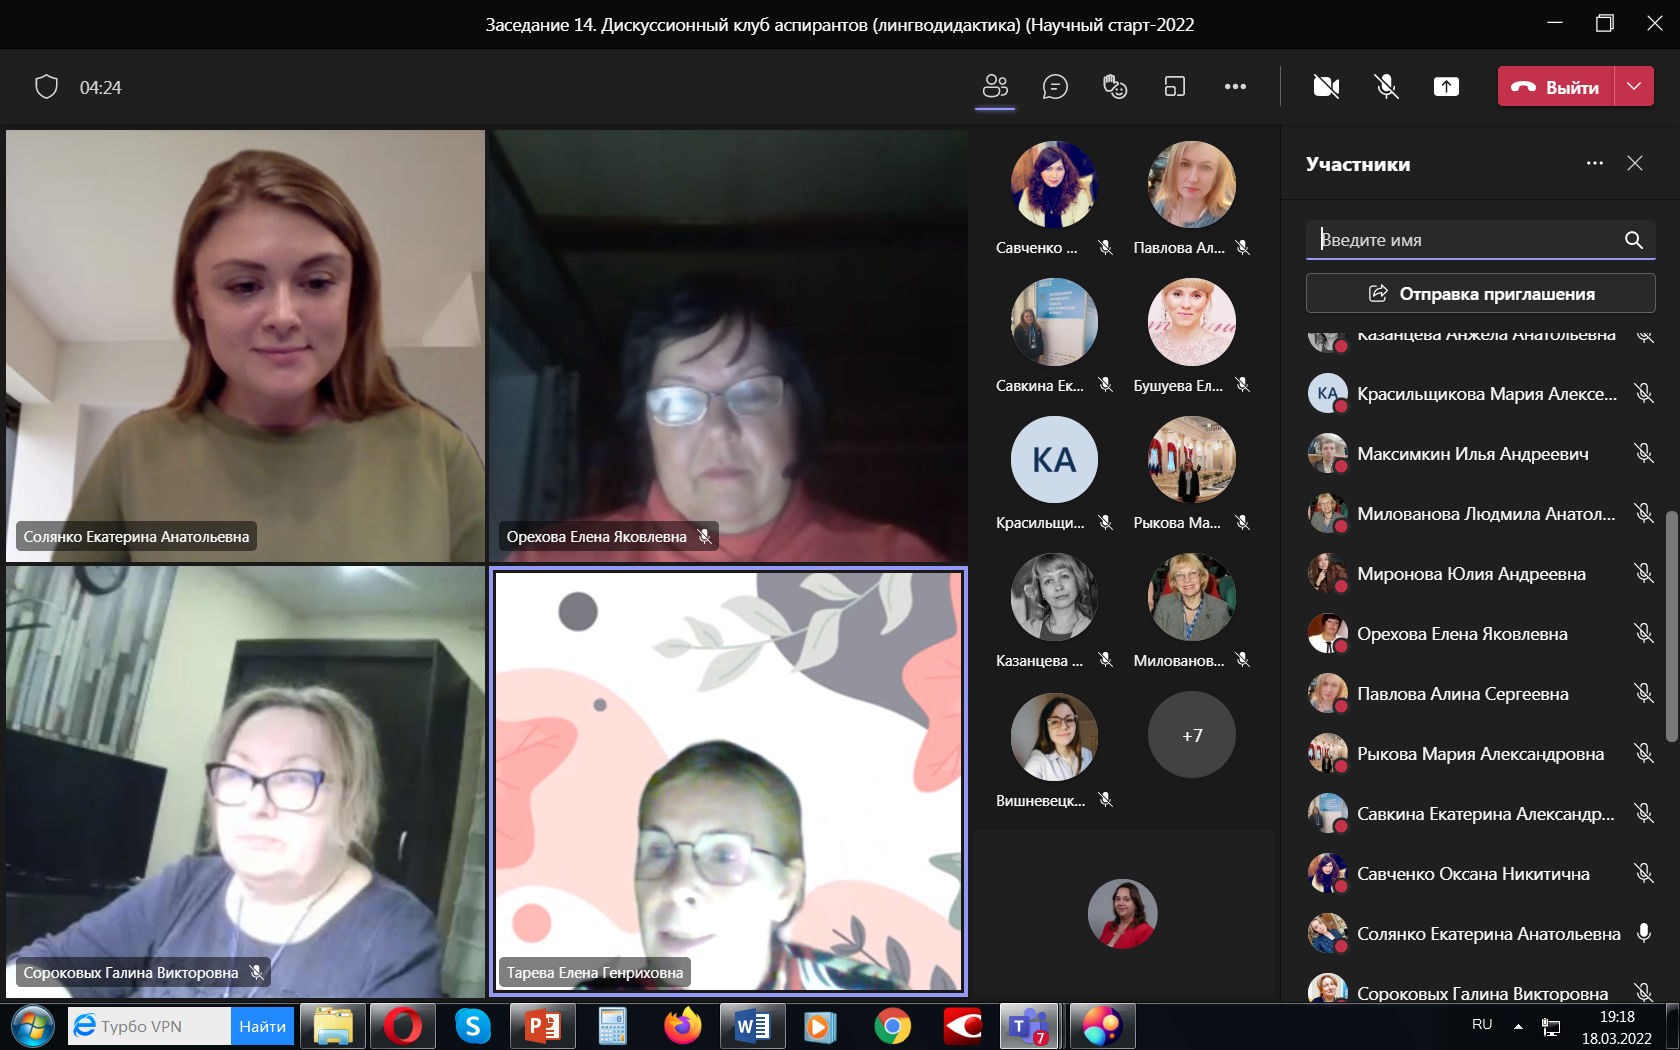The image size is (1680, 1050).
Task: Open more options in Участники panel header
Action: click(x=1595, y=163)
